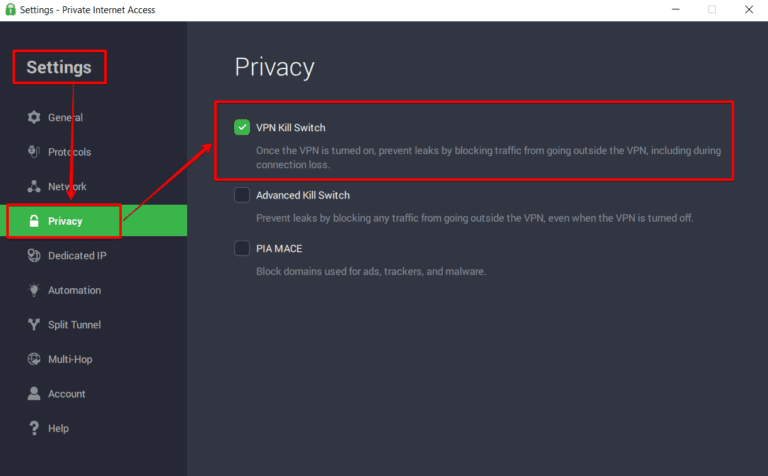The width and height of the screenshot is (768, 476).
Task: Select the Split Tunnel label
Action: pos(74,325)
